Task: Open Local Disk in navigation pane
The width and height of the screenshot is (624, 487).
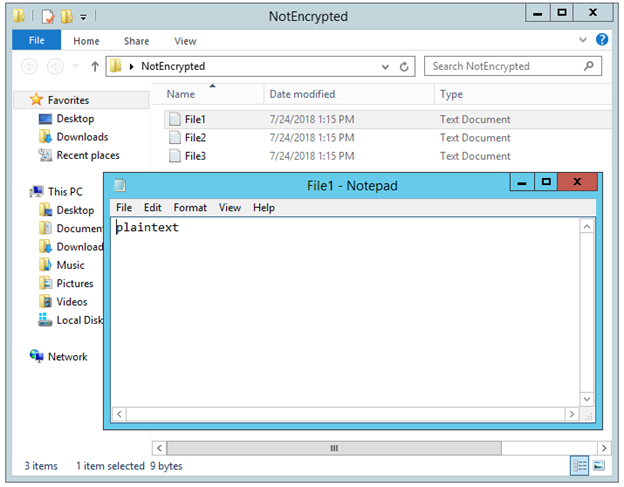Action: pyautogui.click(x=80, y=320)
